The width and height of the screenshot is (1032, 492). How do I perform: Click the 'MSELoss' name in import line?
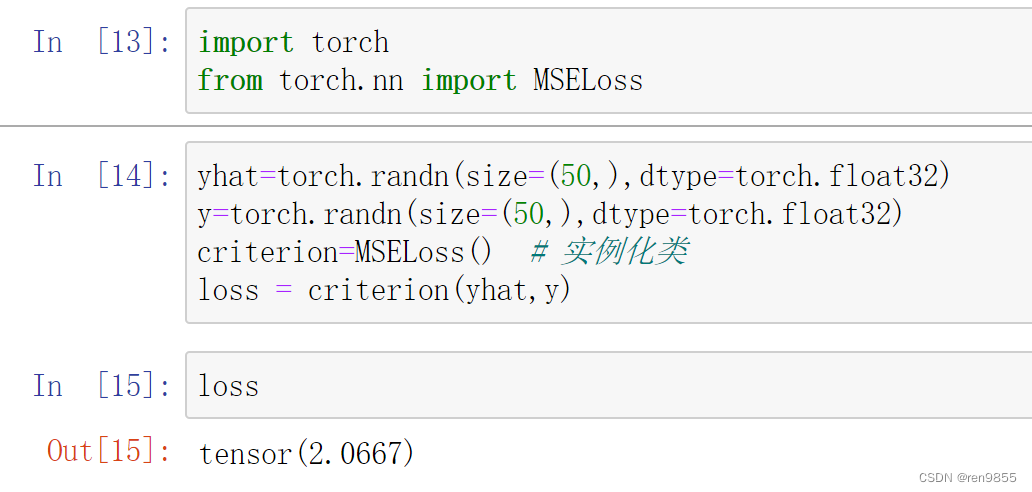point(588,81)
